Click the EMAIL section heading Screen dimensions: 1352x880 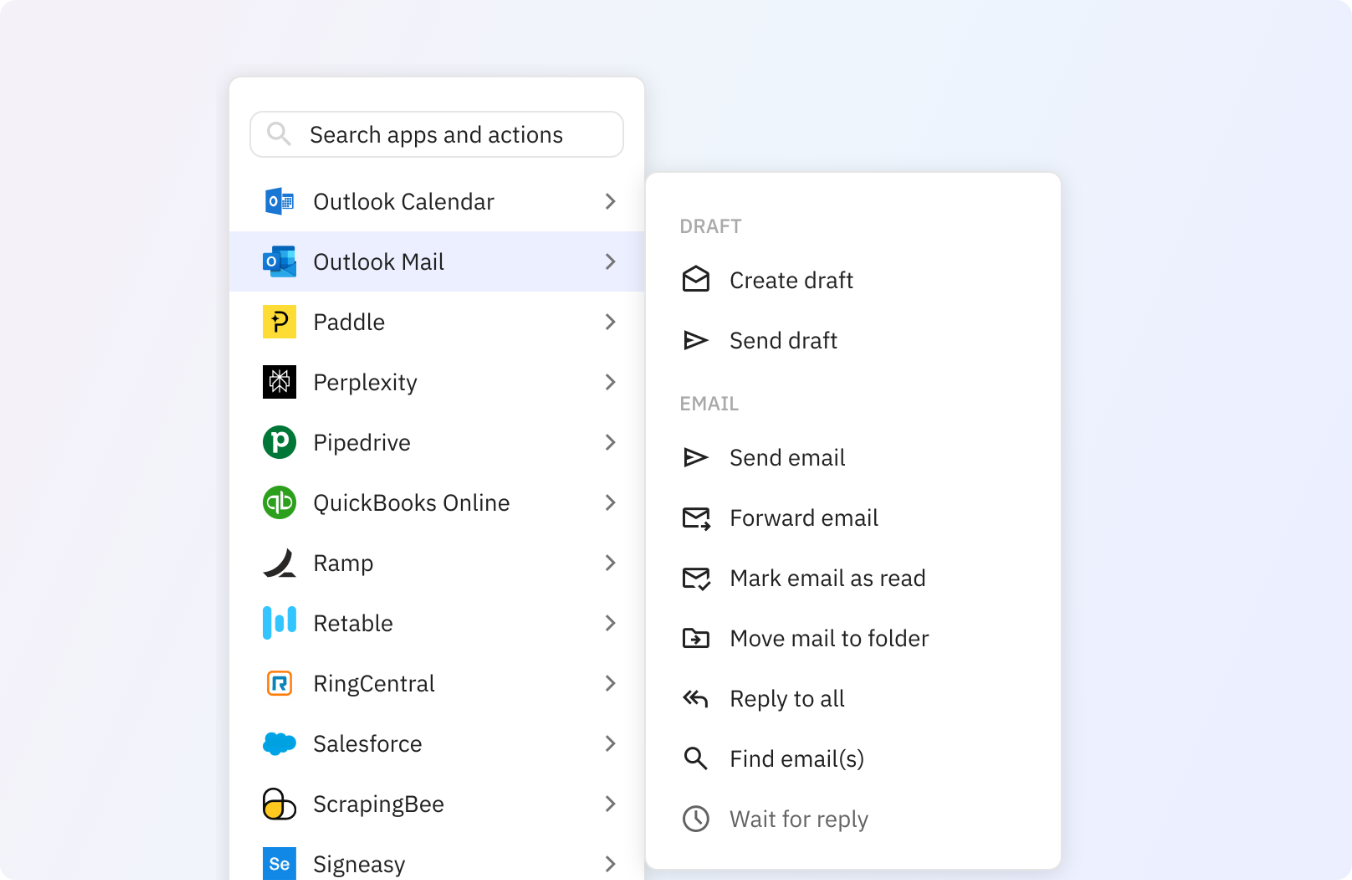tap(709, 404)
